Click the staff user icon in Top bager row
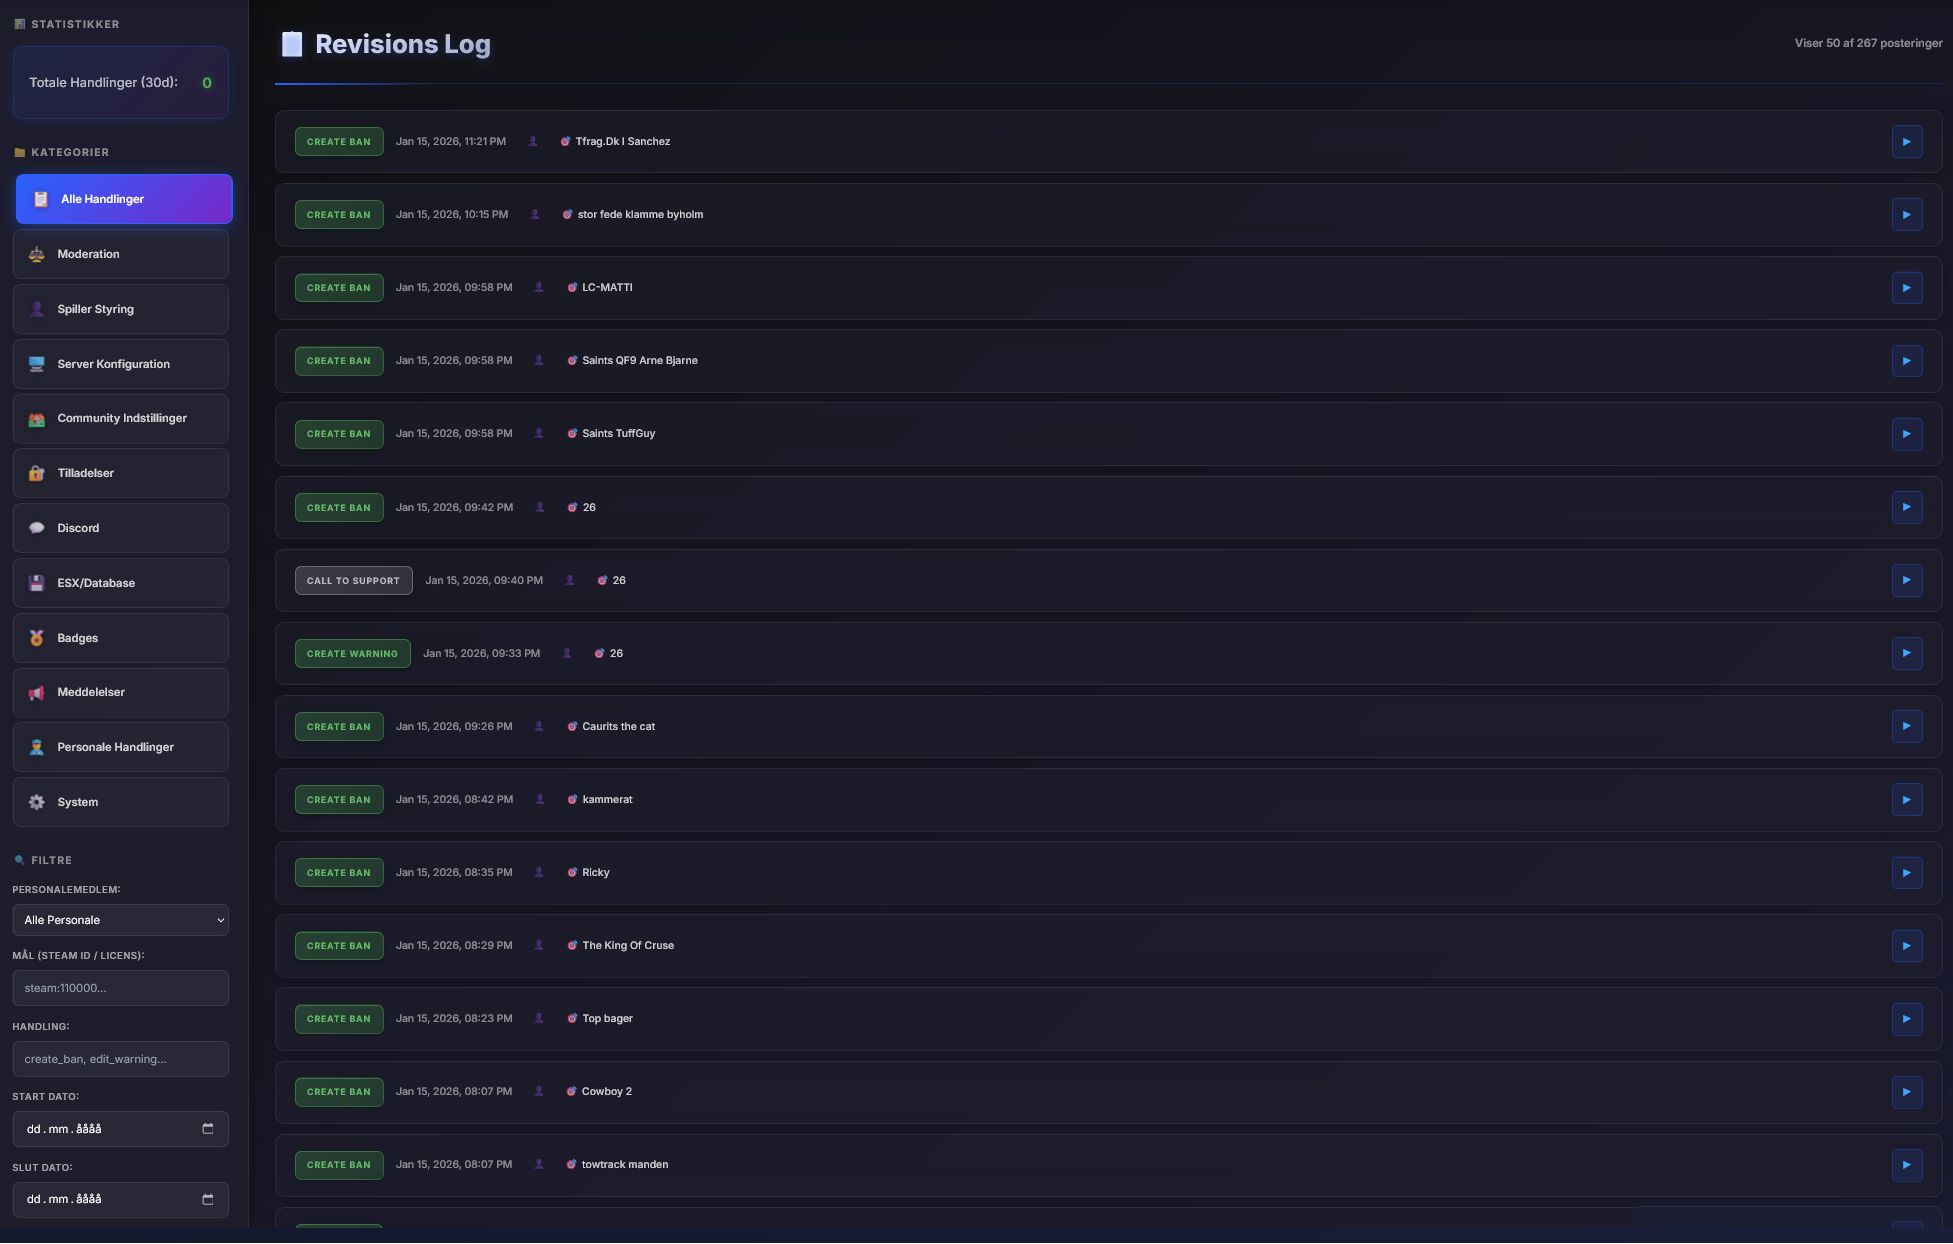 (x=539, y=1019)
